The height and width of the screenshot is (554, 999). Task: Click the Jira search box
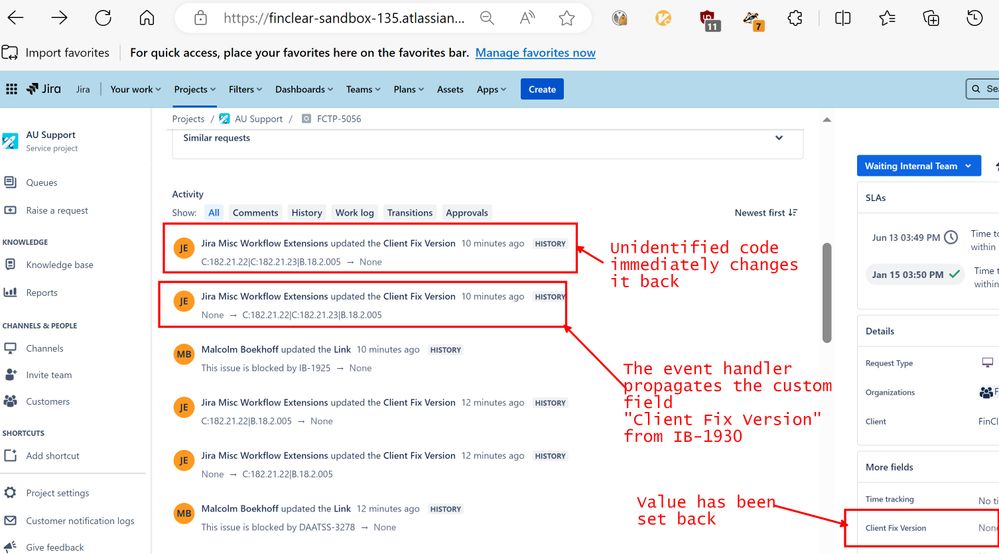pyautogui.click(x=982, y=89)
